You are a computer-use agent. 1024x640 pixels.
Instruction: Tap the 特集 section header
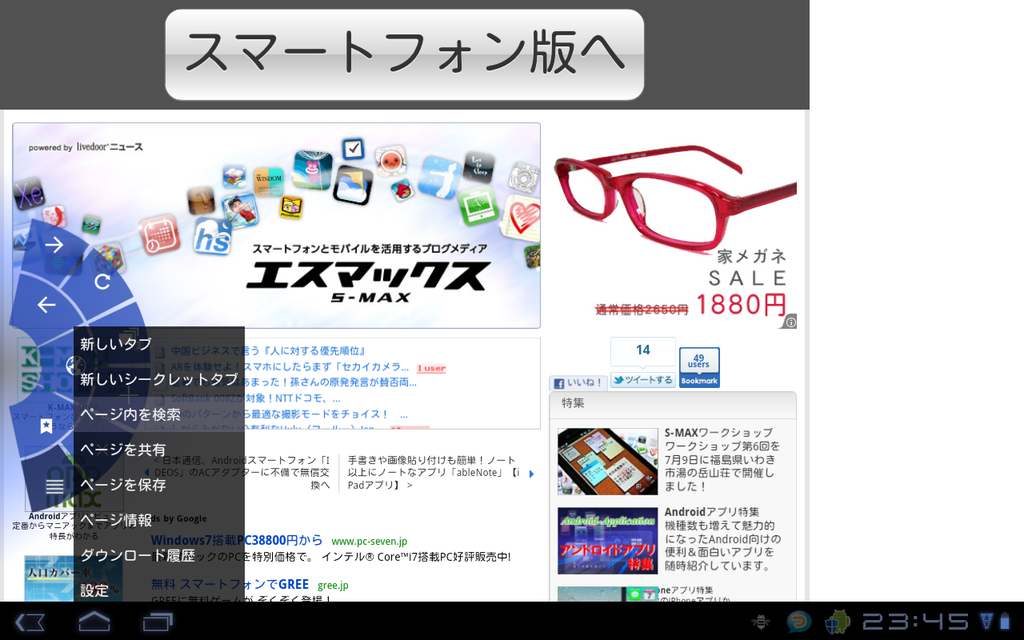[x=673, y=404]
